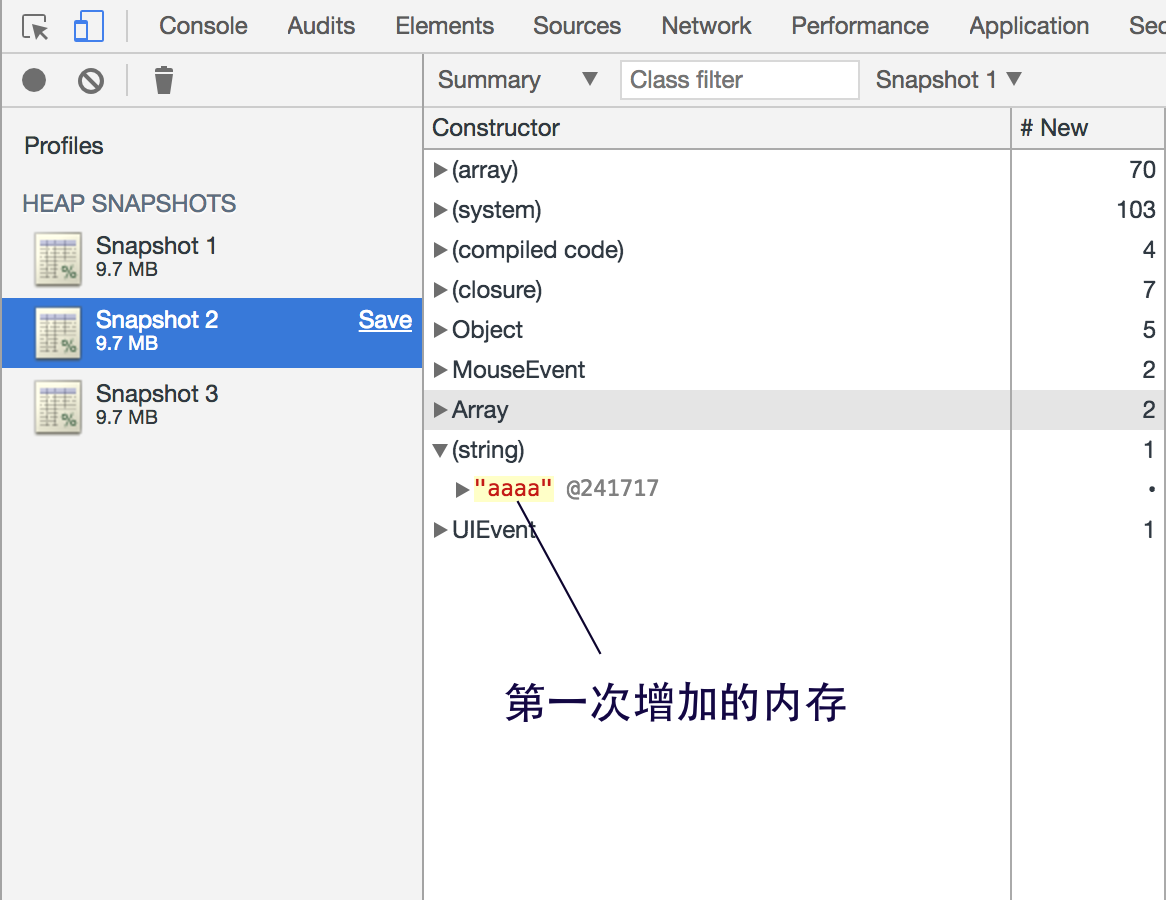The image size is (1166, 900).
Task: Select the Snapshot 3 thumbnail icon
Action: [58, 407]
